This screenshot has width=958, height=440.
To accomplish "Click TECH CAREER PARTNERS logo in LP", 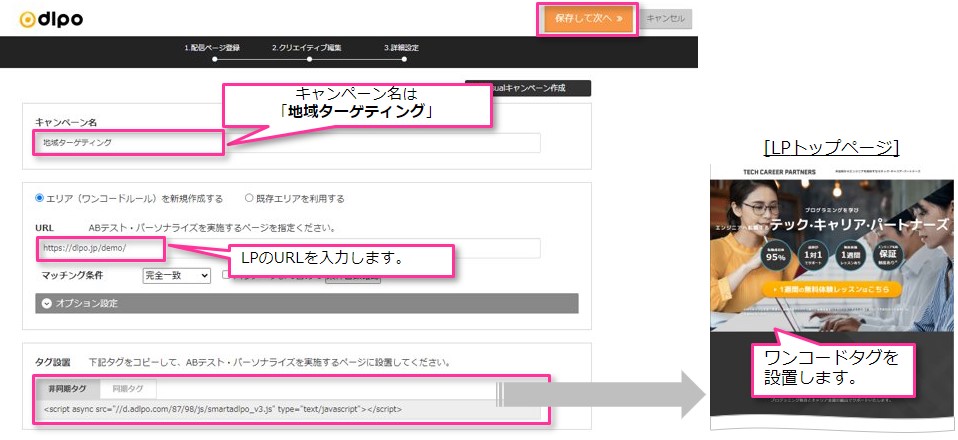I will point(779,172).
